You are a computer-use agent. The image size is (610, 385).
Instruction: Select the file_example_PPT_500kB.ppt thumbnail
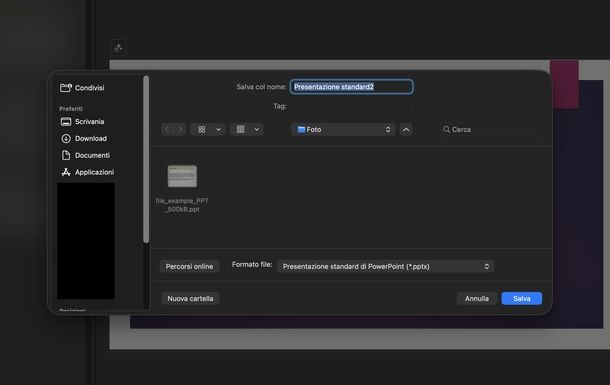pos(182,176)
